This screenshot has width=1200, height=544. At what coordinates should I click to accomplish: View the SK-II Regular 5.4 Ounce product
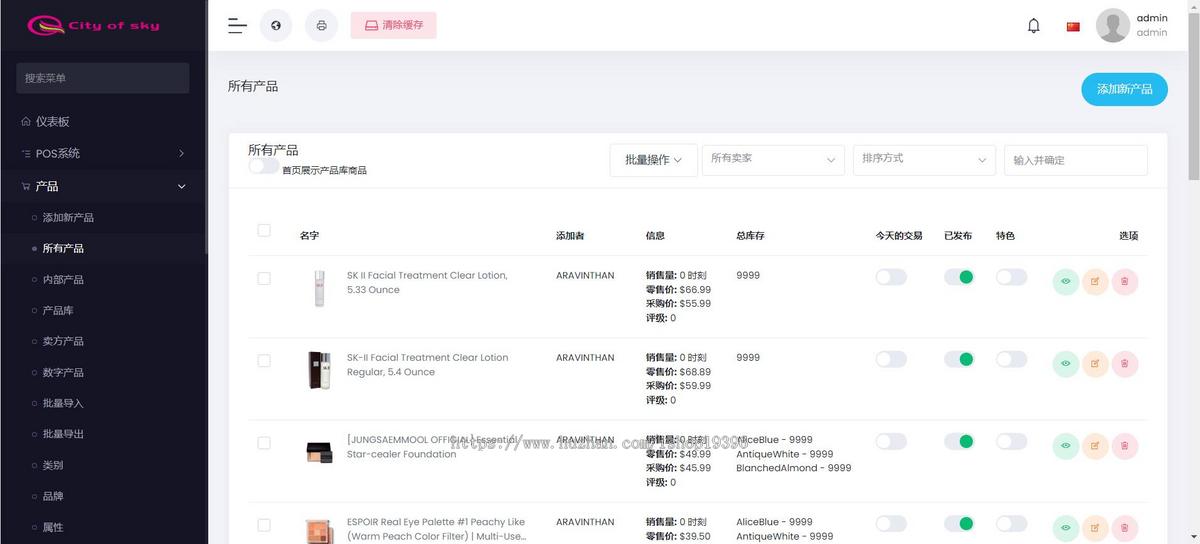tap(1066, 364)
